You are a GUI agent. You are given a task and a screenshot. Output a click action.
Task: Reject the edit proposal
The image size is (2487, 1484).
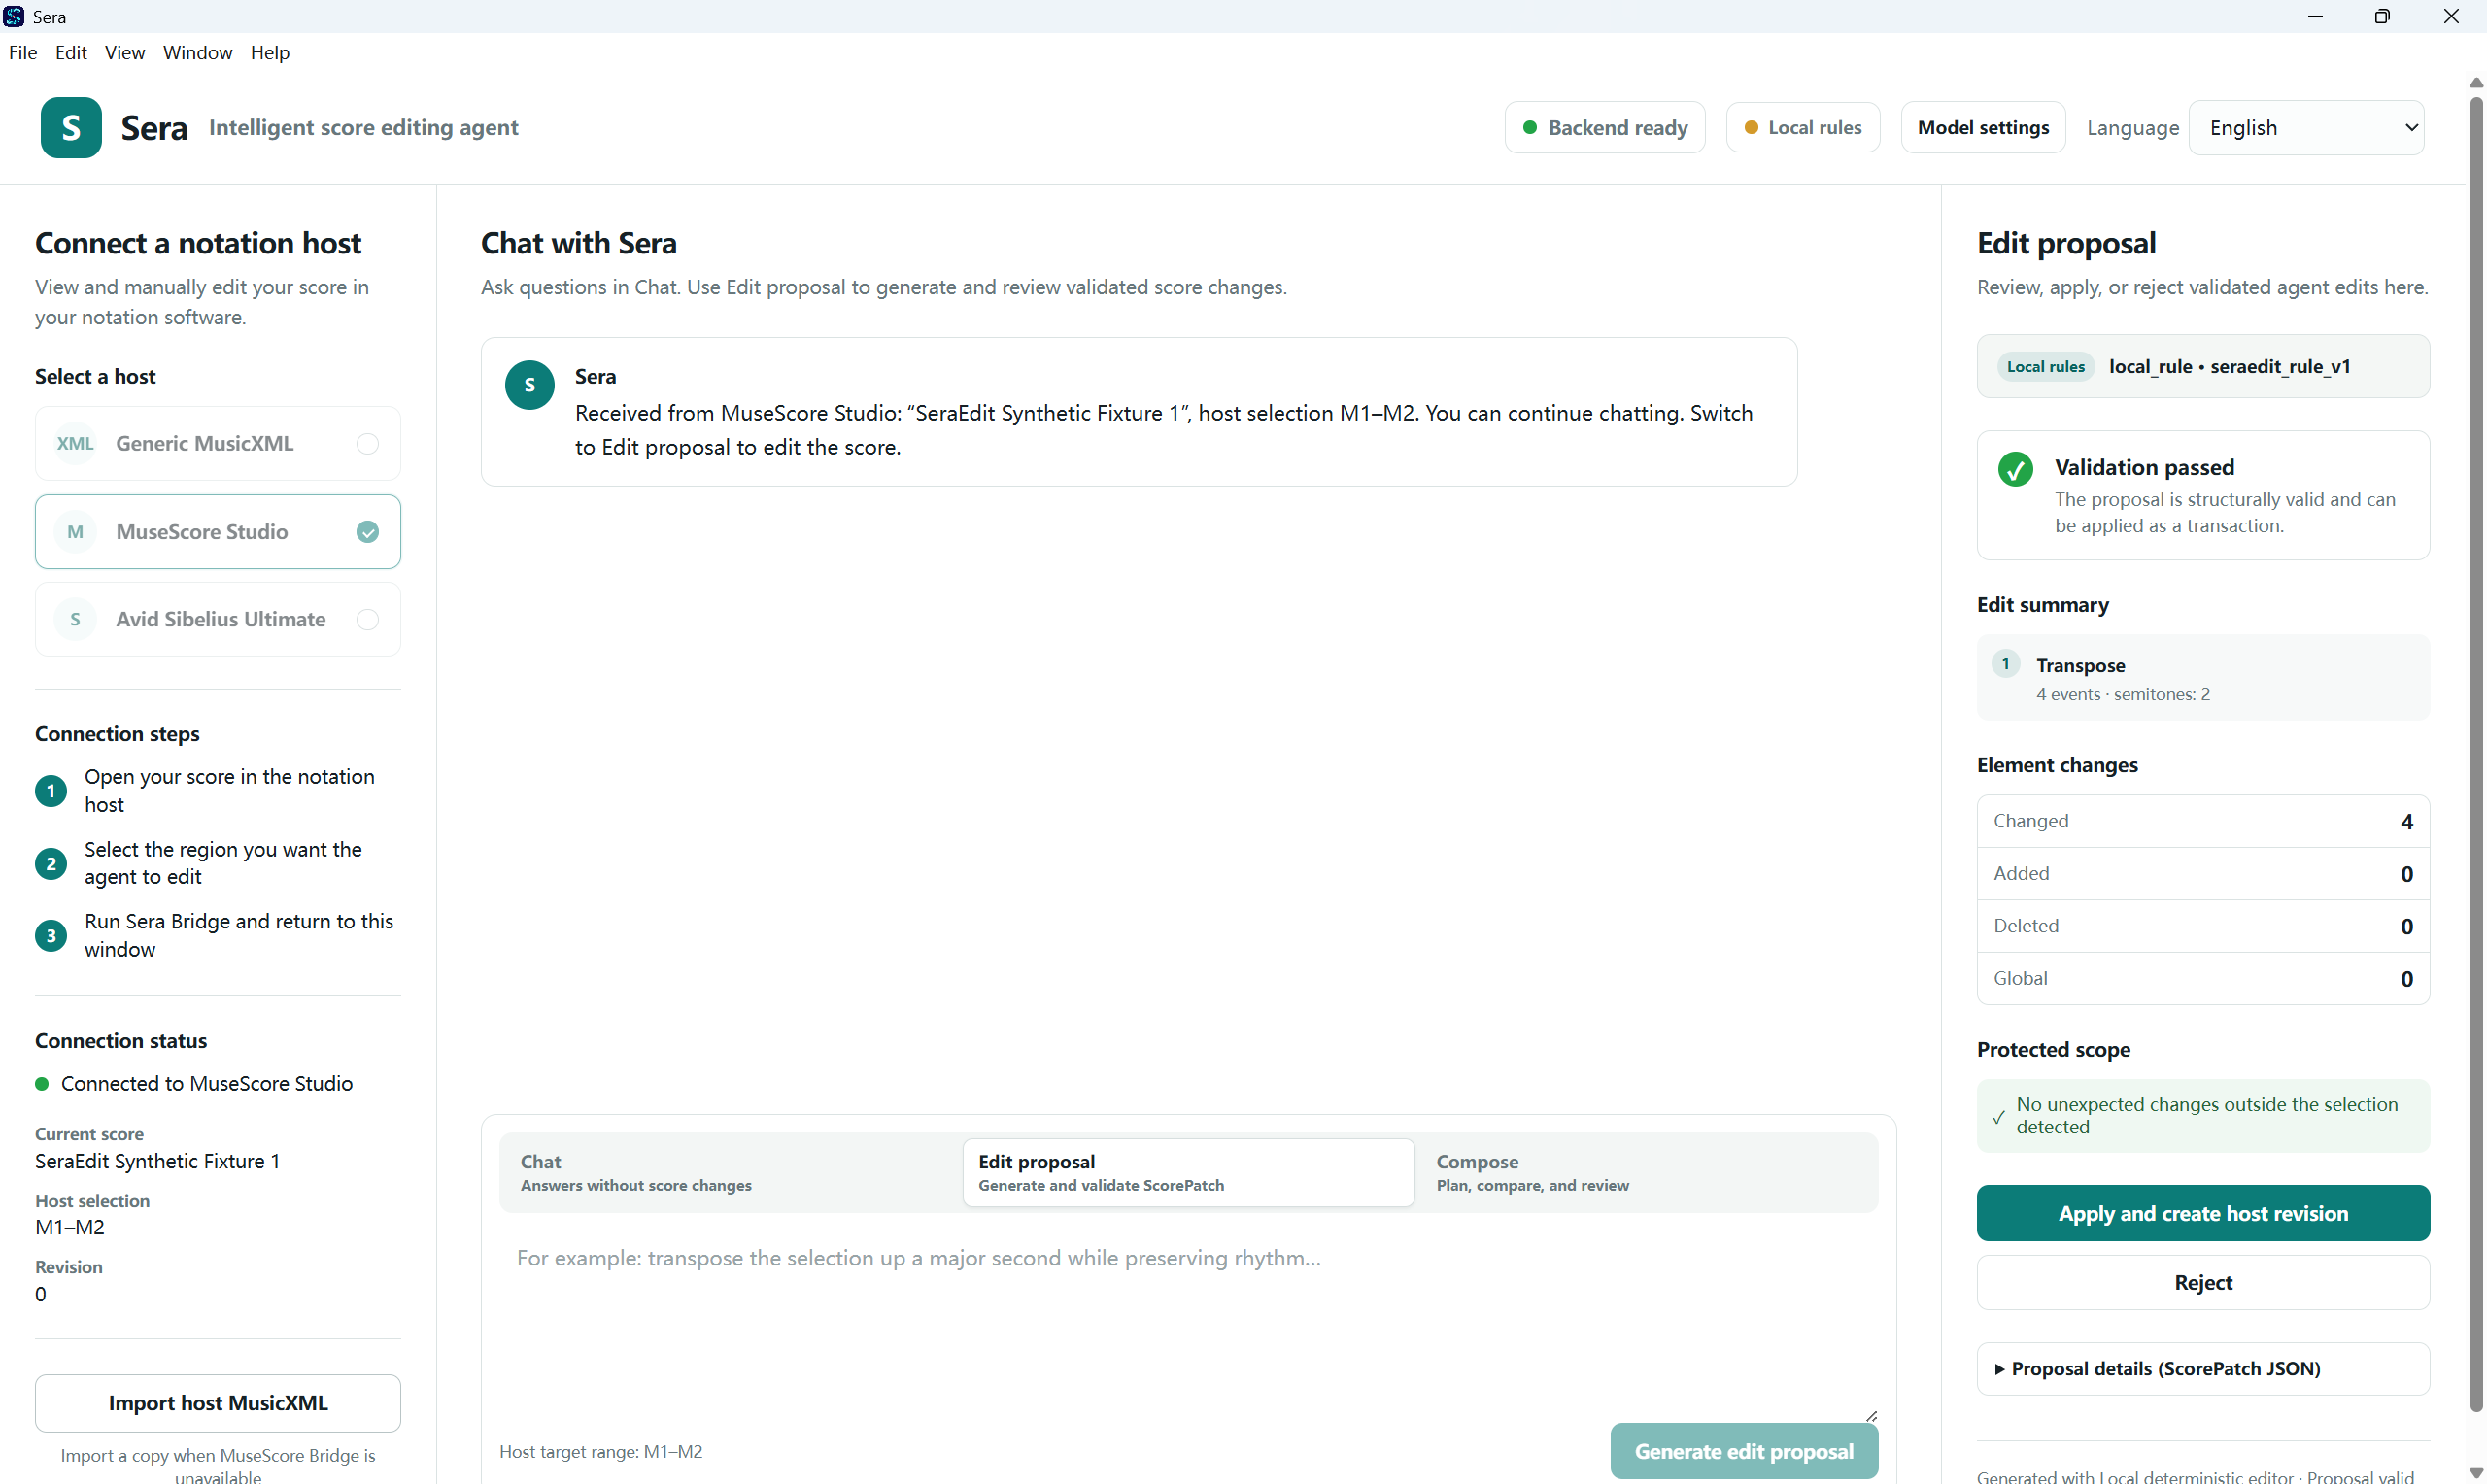click(2203, 1283)
